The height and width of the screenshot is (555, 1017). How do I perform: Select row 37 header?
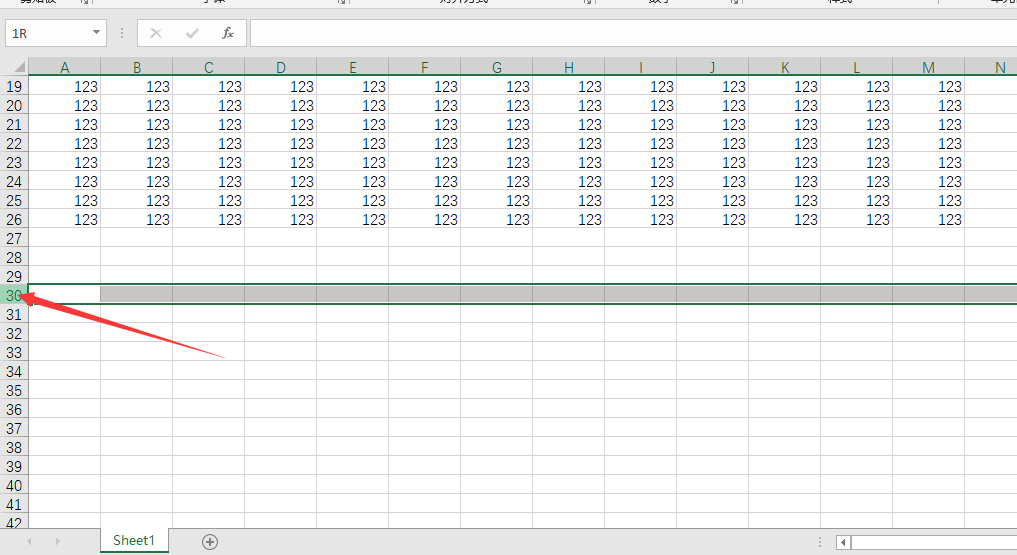14,429
